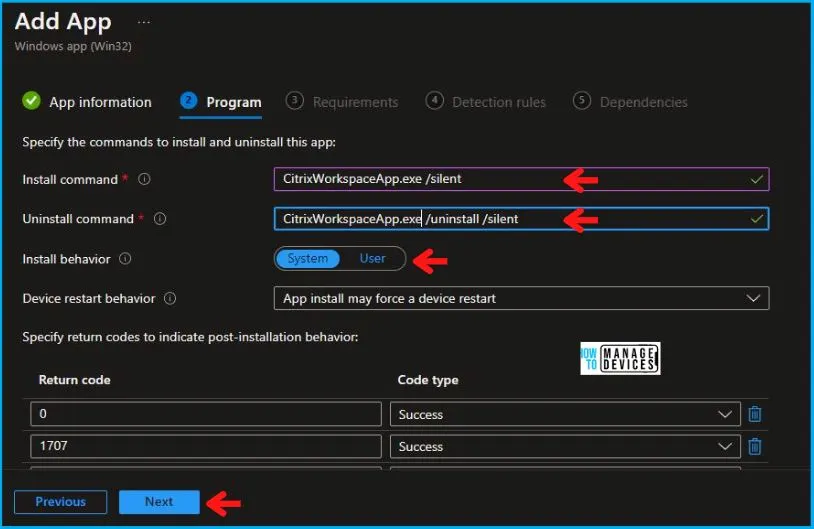
Task: Delete the return code 1707 row
Action: [755, 446]
